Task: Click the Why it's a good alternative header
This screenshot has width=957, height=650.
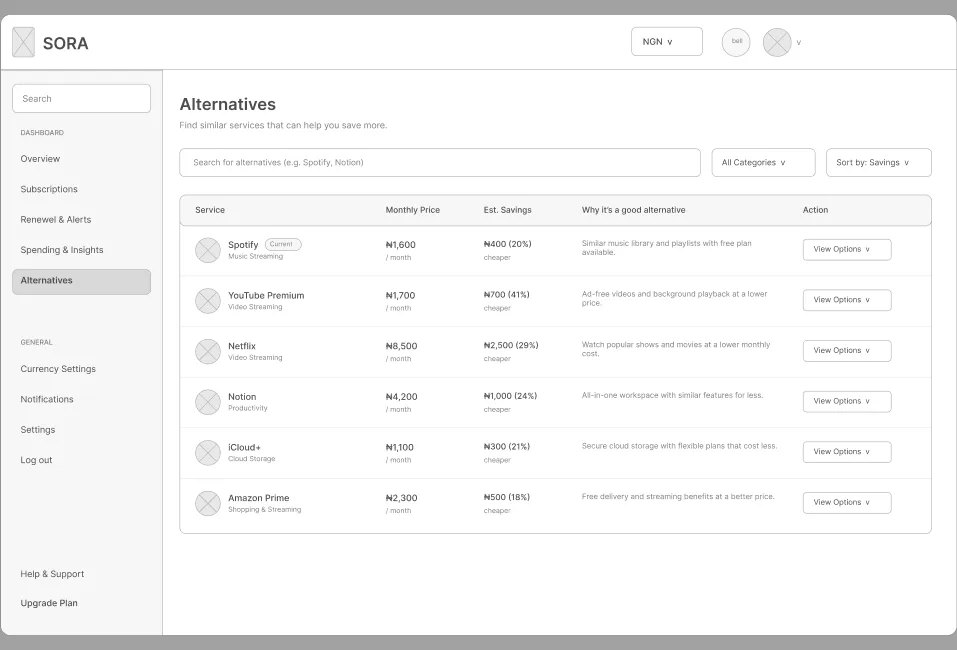Action: (x=634, y=210)
